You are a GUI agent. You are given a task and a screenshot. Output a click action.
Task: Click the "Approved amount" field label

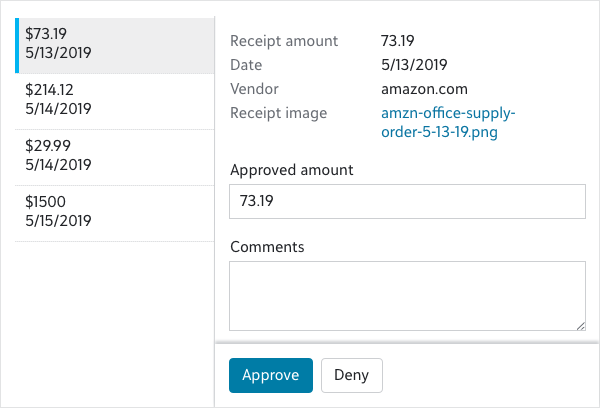coord(291,170)
